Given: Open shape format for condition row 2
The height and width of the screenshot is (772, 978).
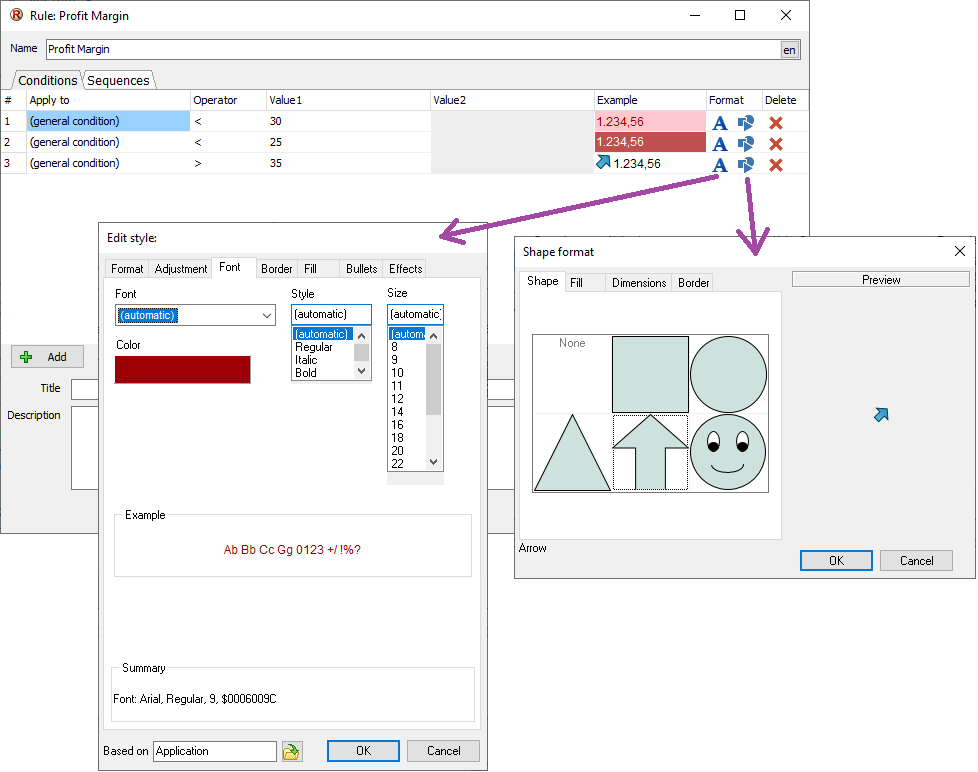Looking at the screenshot, I should (x=746, y=144).
